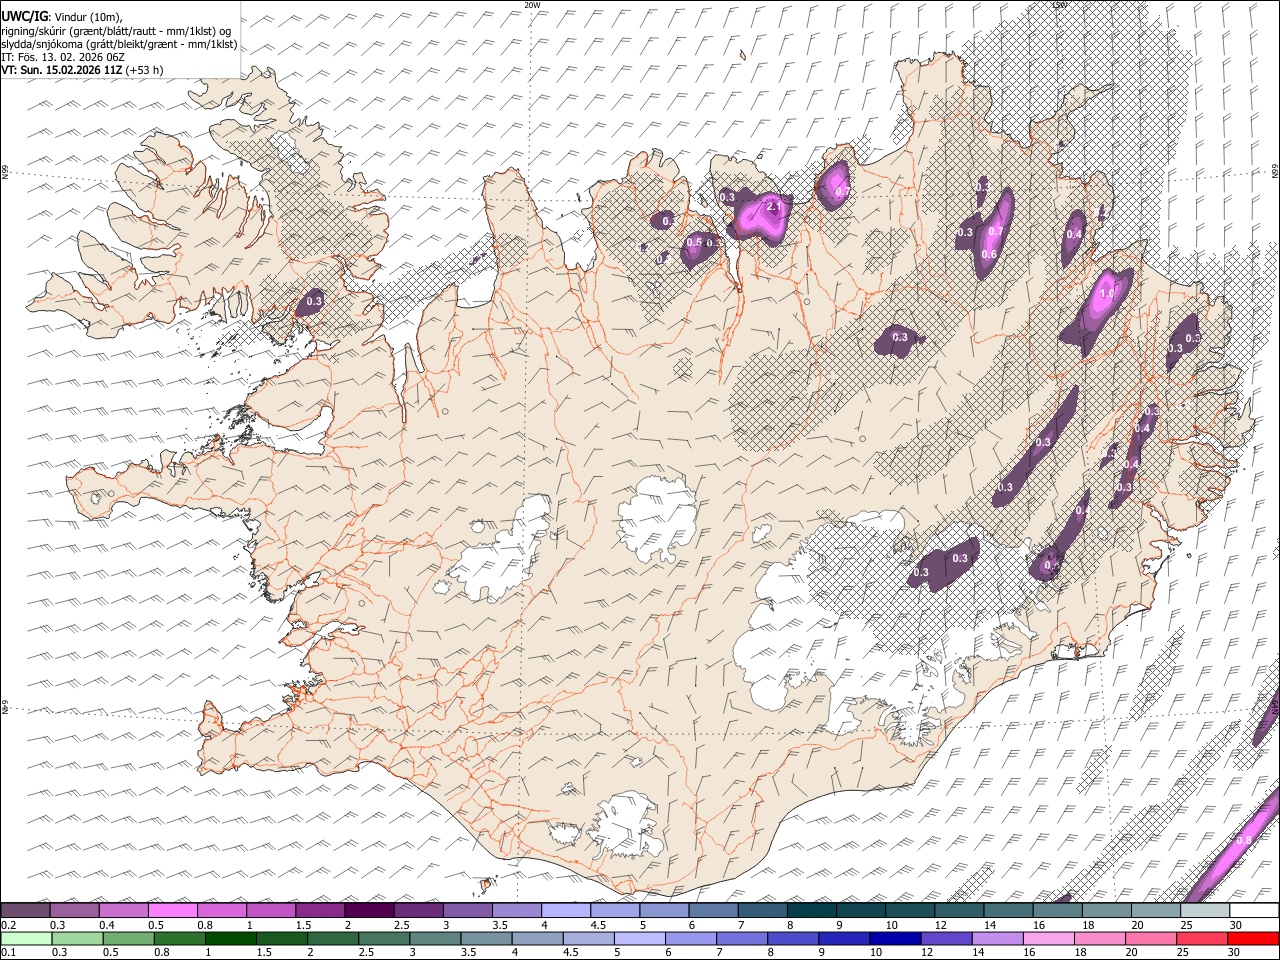
Task: Click the 'slydda/snjókoma' legend description line
Action: tap(119, 44)
